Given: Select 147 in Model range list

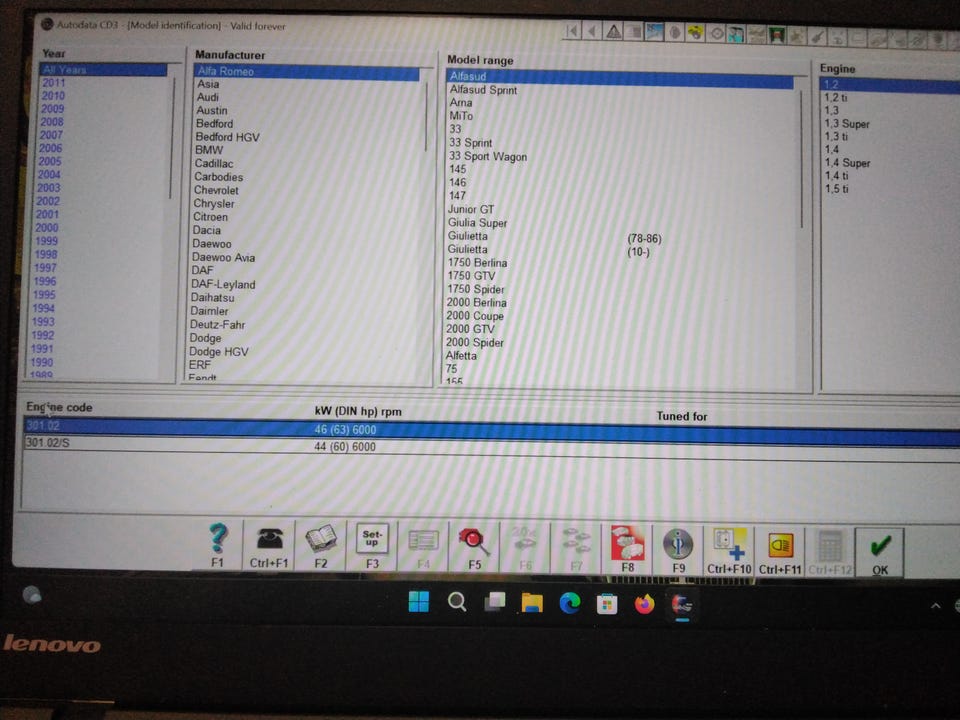Looking at the screenshot, I should pyautogui.click(x=457, y=196).
